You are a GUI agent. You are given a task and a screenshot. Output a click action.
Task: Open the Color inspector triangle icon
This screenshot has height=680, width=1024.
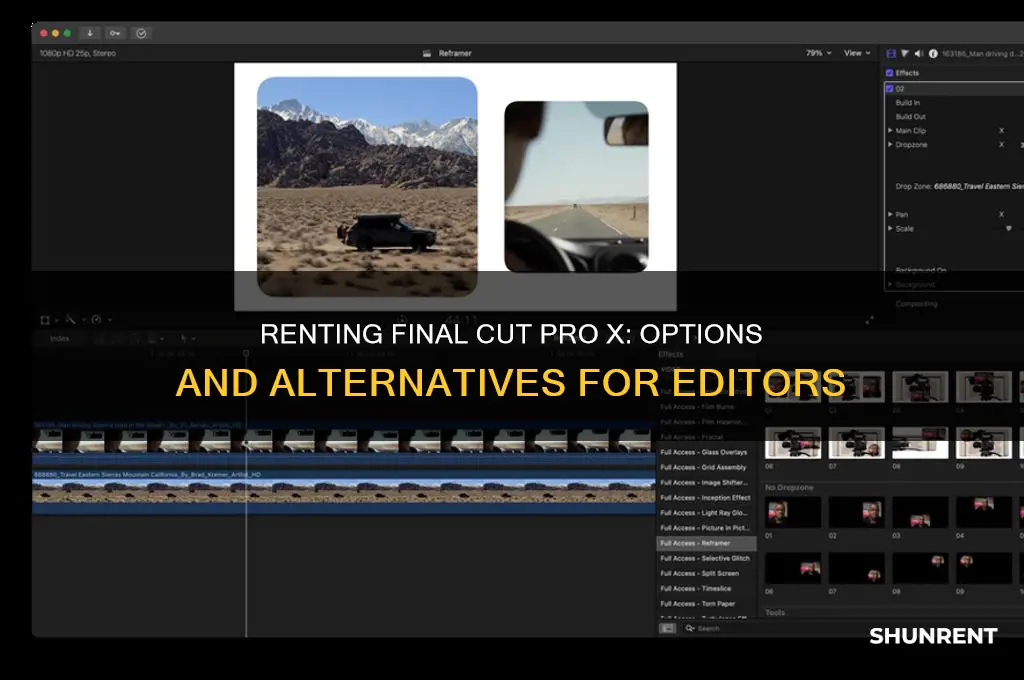tap(904, 54)
